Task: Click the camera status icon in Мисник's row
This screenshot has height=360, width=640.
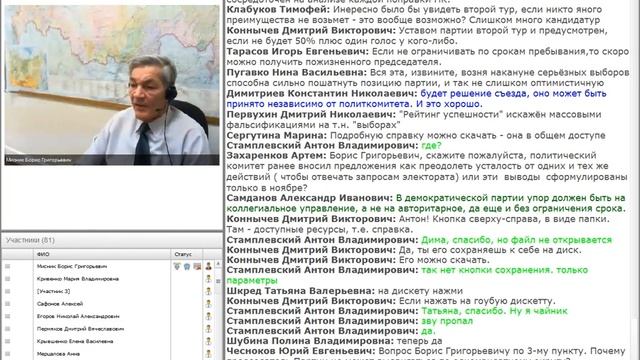Action: [197, 266]
